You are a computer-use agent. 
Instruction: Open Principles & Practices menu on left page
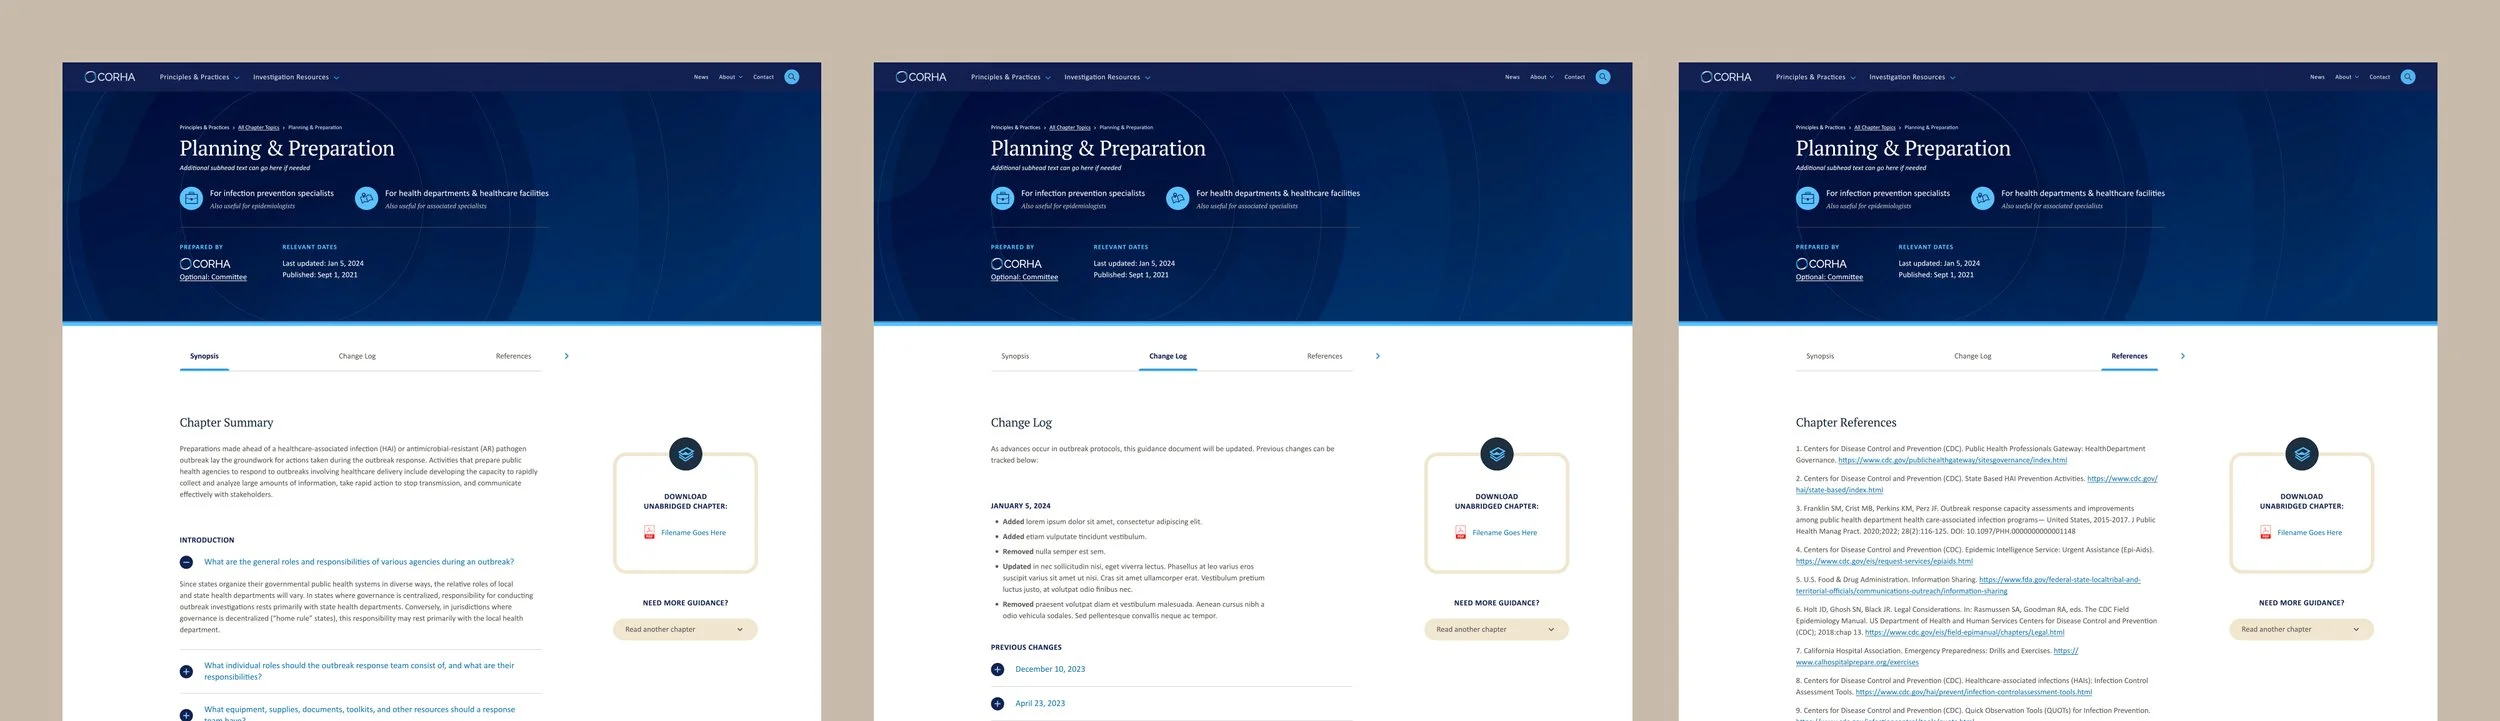[199, 77]
